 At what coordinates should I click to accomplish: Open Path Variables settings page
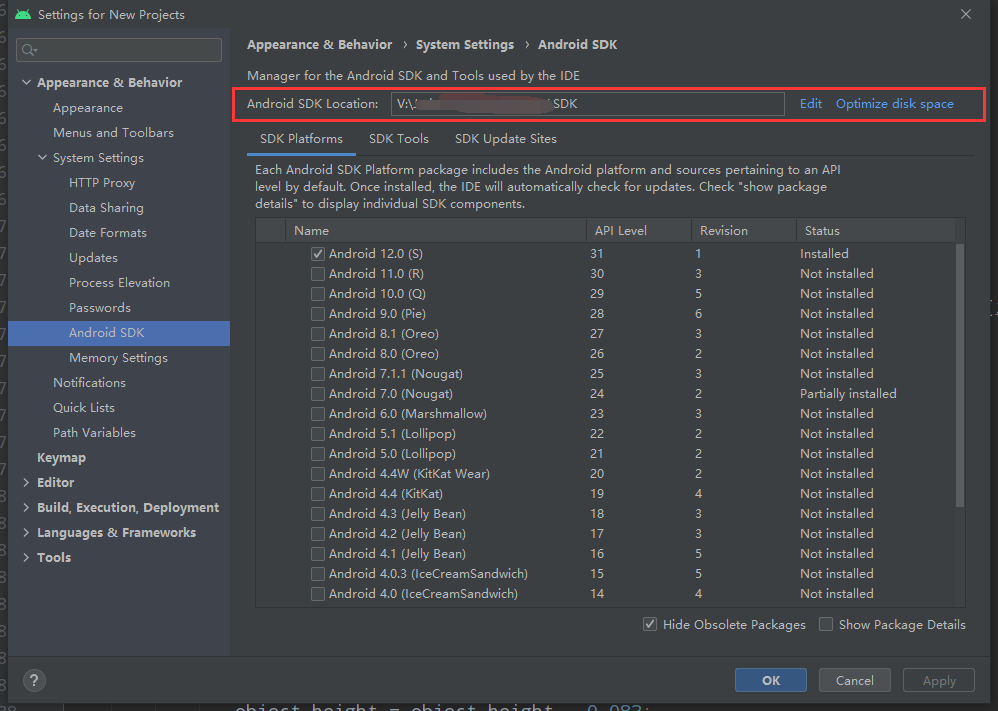pos(94,432)
